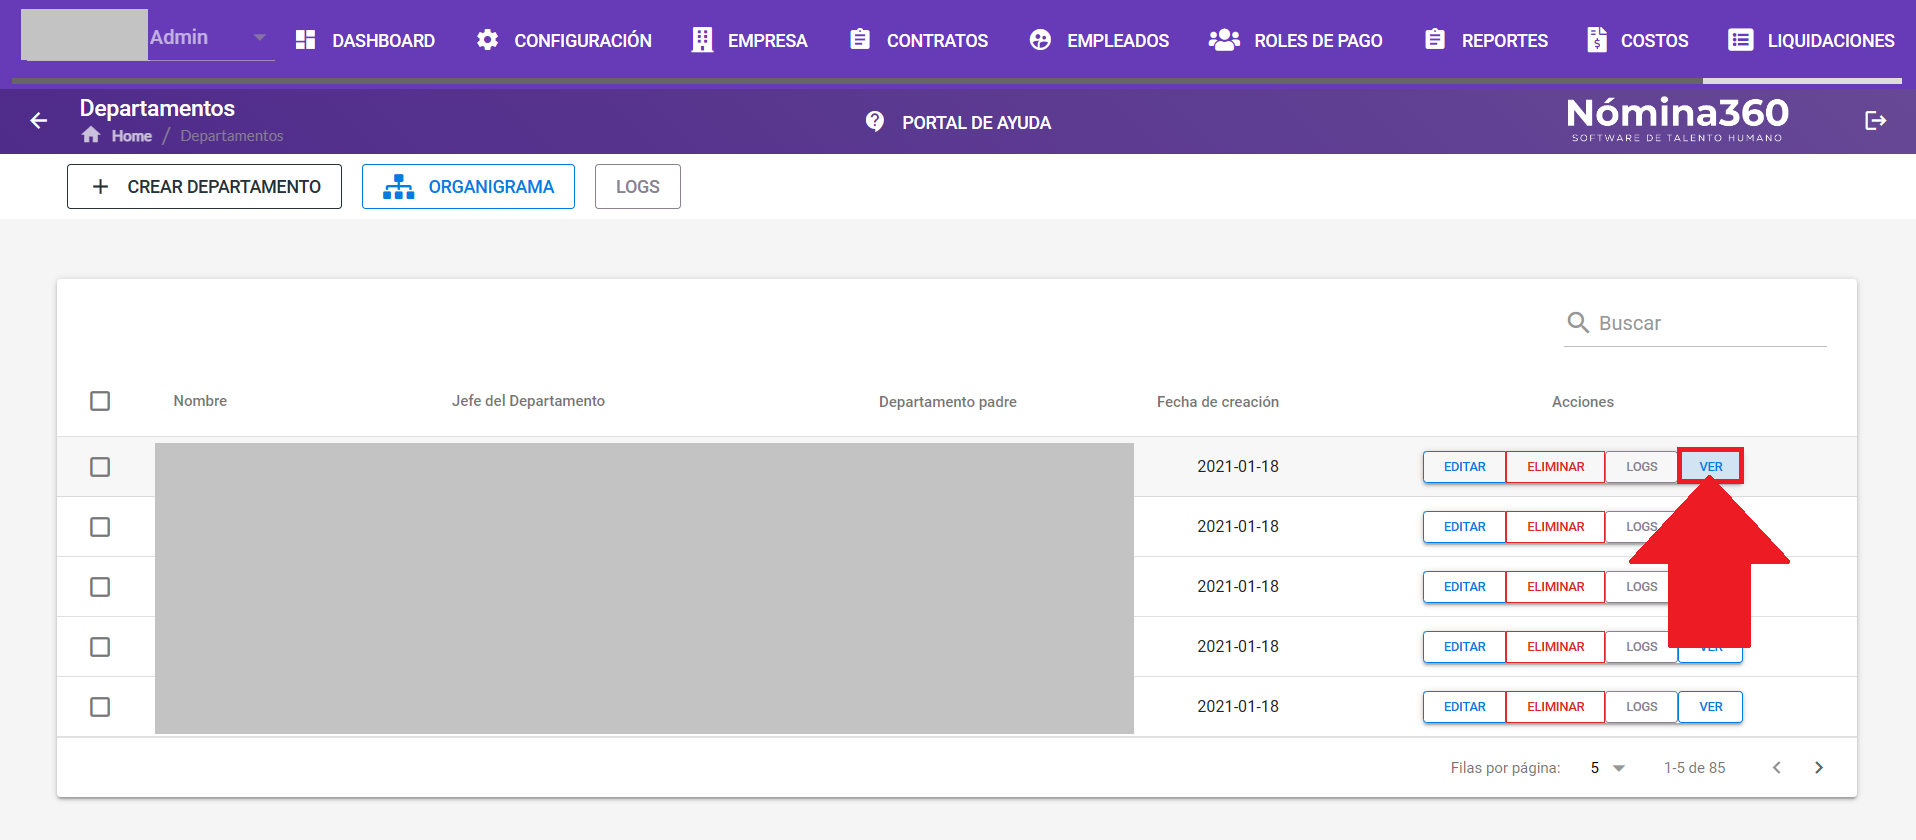This screenshot has width=1916, height=840.
Task: Click Editar in the first row
Action: [x=1464, y=467]
